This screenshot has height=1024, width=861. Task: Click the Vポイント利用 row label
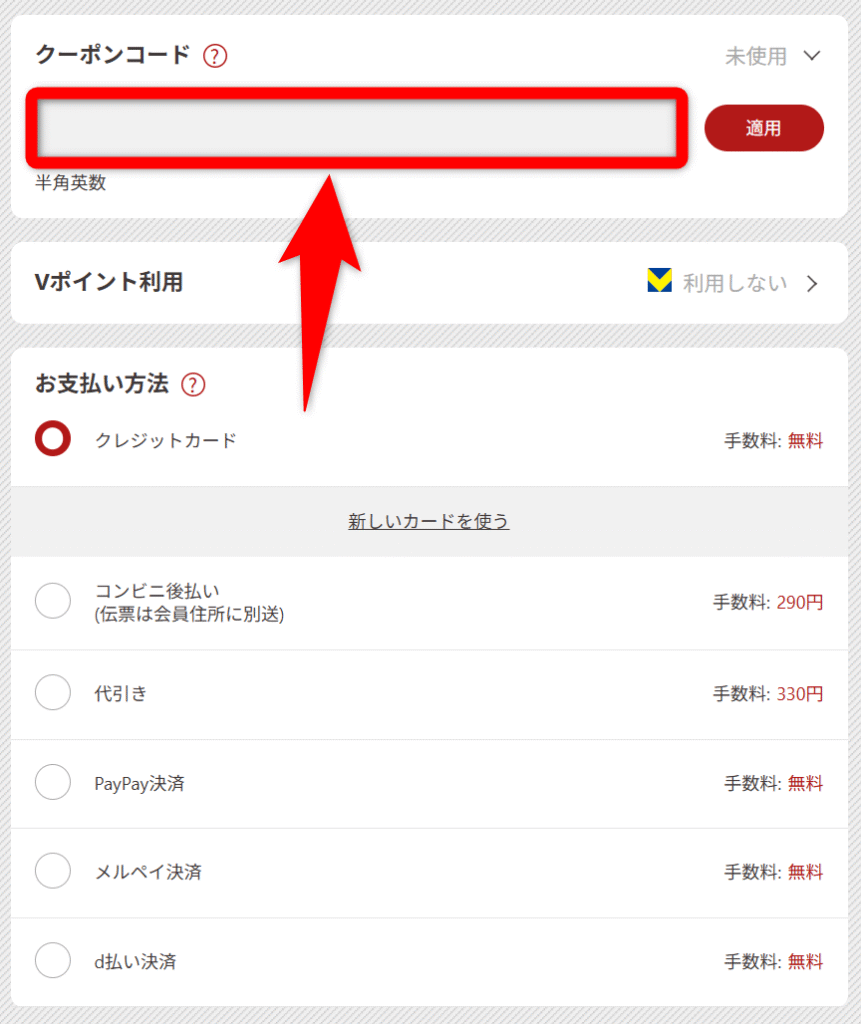pyautogui.click(x=109, y=283)
